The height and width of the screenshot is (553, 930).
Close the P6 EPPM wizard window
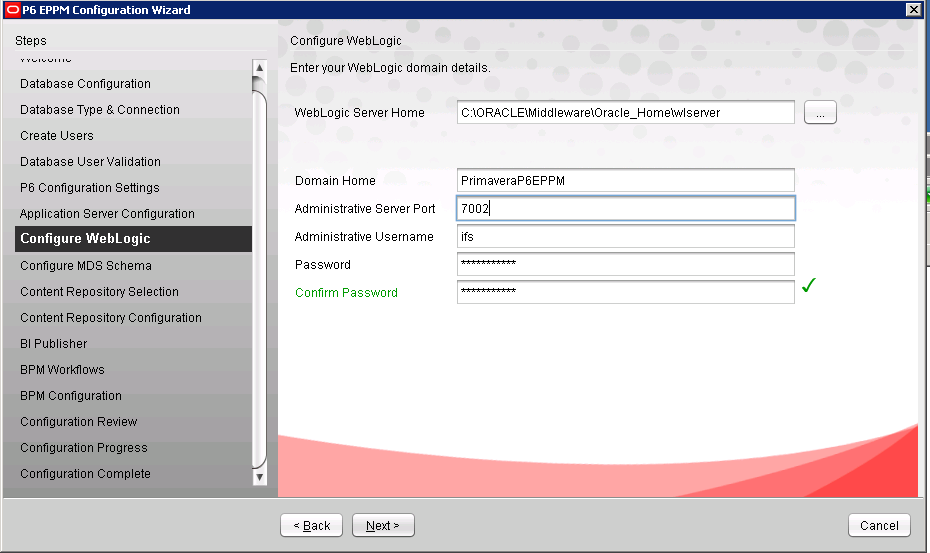pos(913,10)
